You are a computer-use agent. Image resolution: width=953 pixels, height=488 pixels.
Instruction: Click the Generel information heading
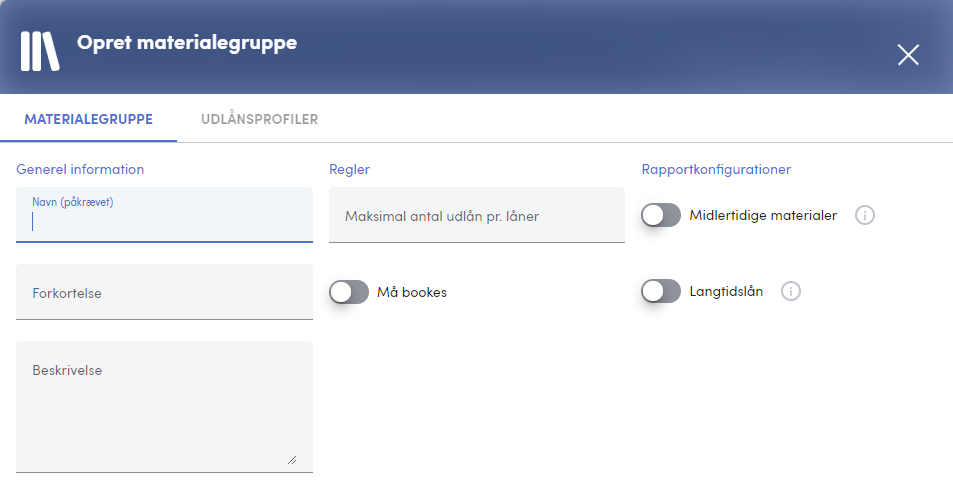click(80, 170)
